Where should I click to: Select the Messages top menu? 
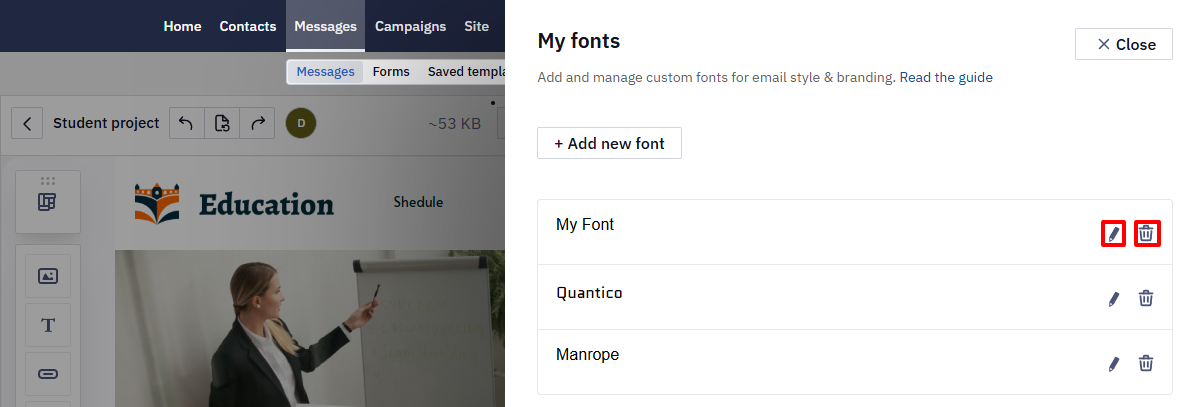325,26
